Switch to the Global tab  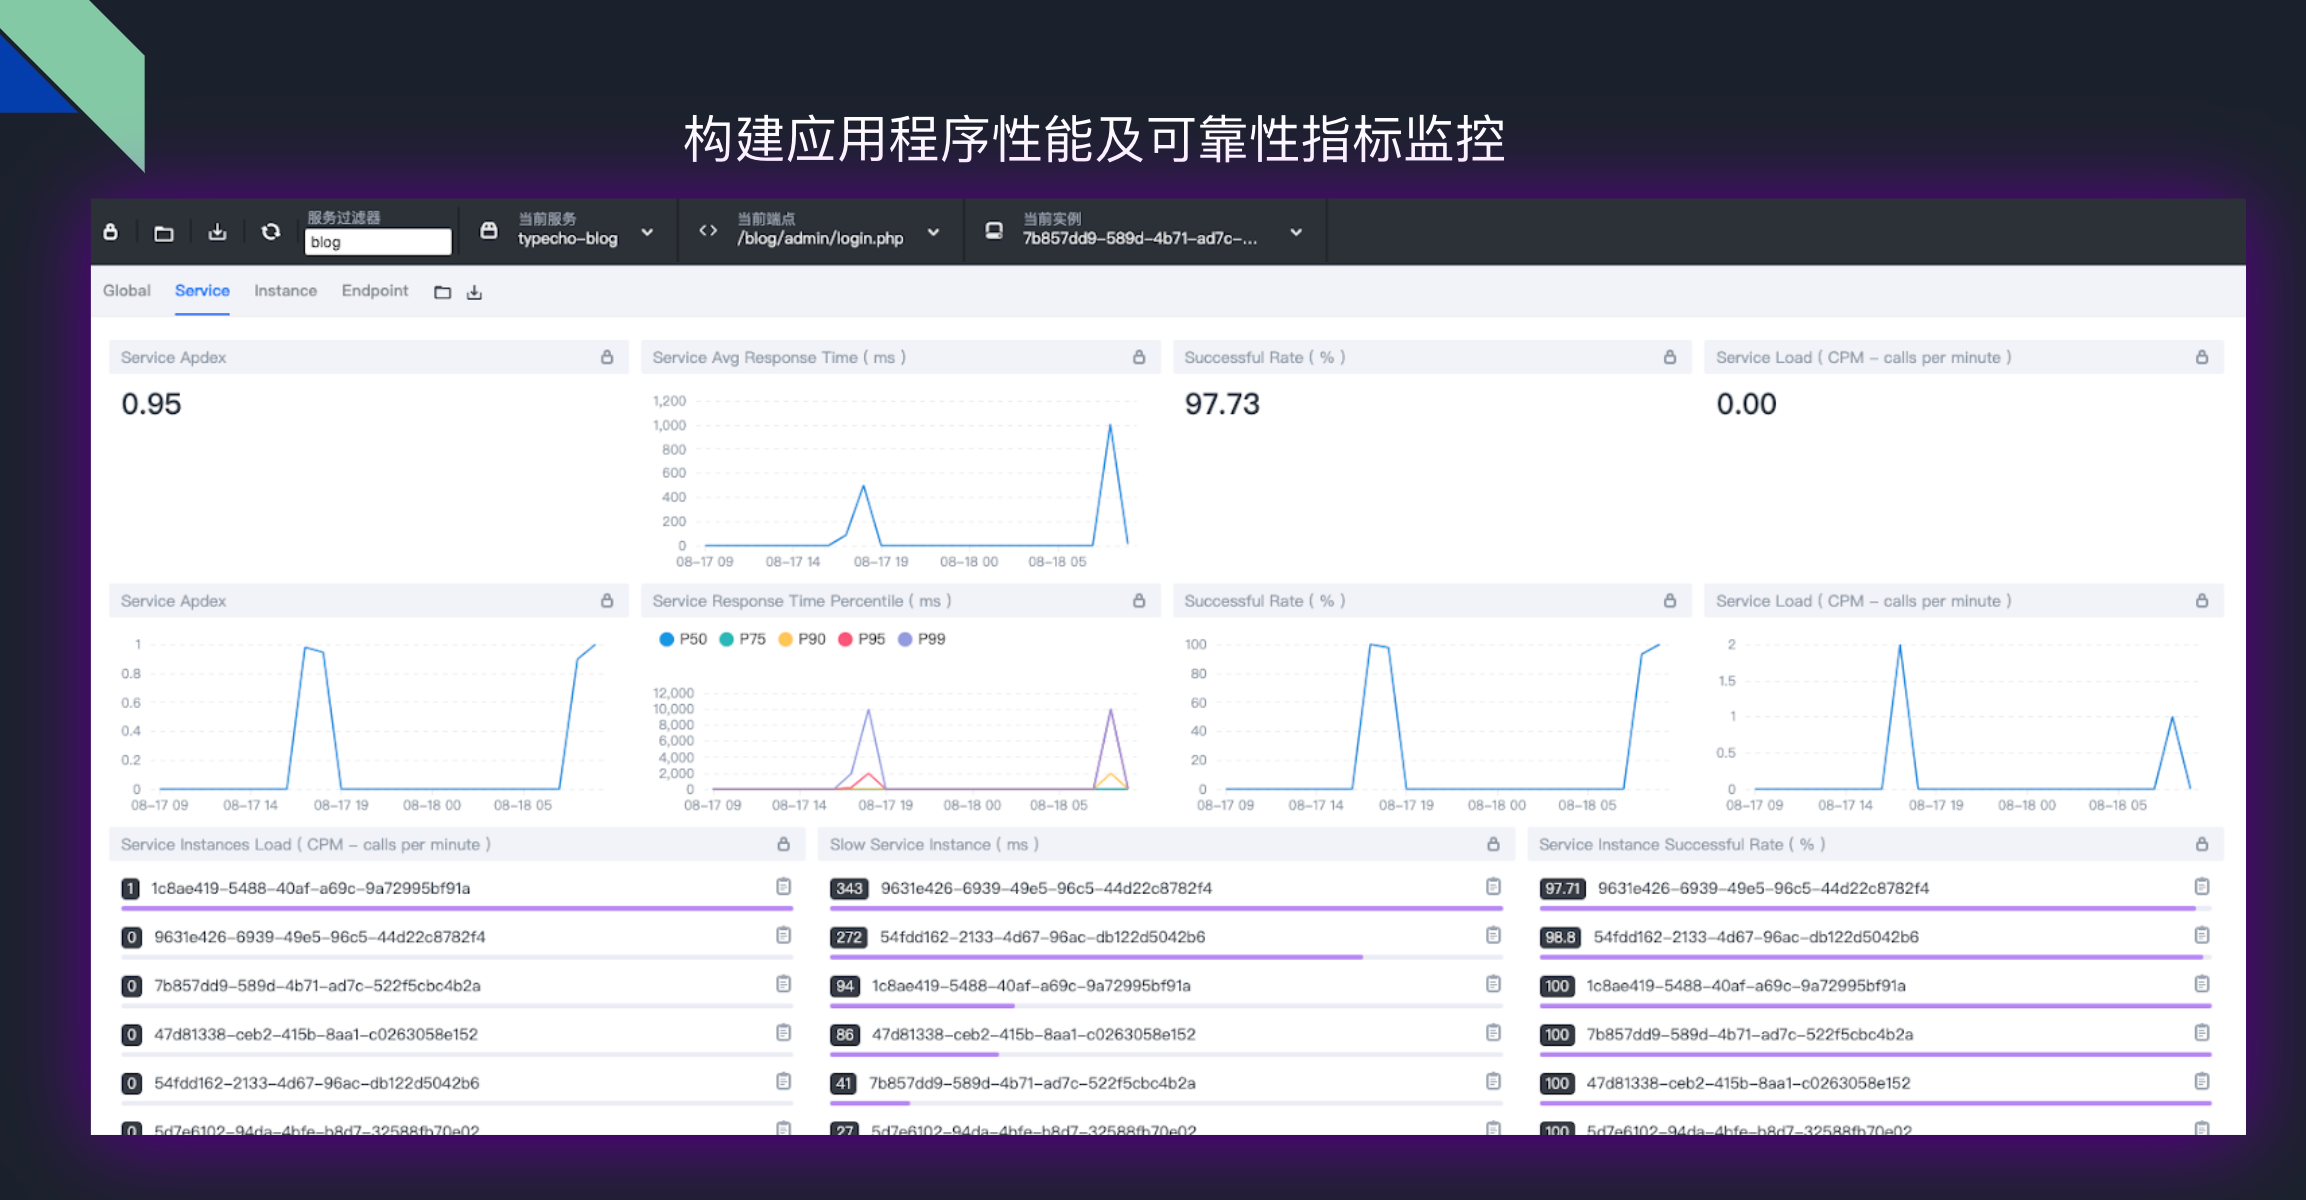126,290
